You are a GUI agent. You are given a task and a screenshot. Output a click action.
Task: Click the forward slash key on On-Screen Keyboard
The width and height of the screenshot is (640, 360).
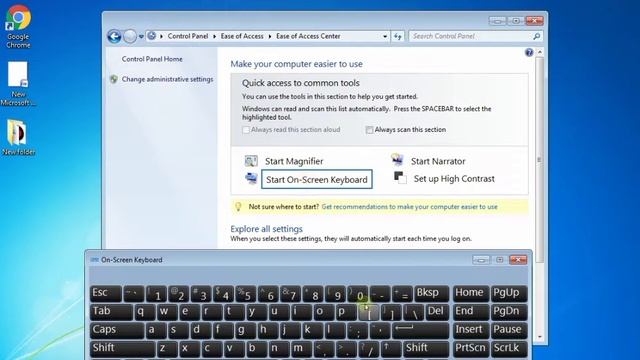(368, 349)
